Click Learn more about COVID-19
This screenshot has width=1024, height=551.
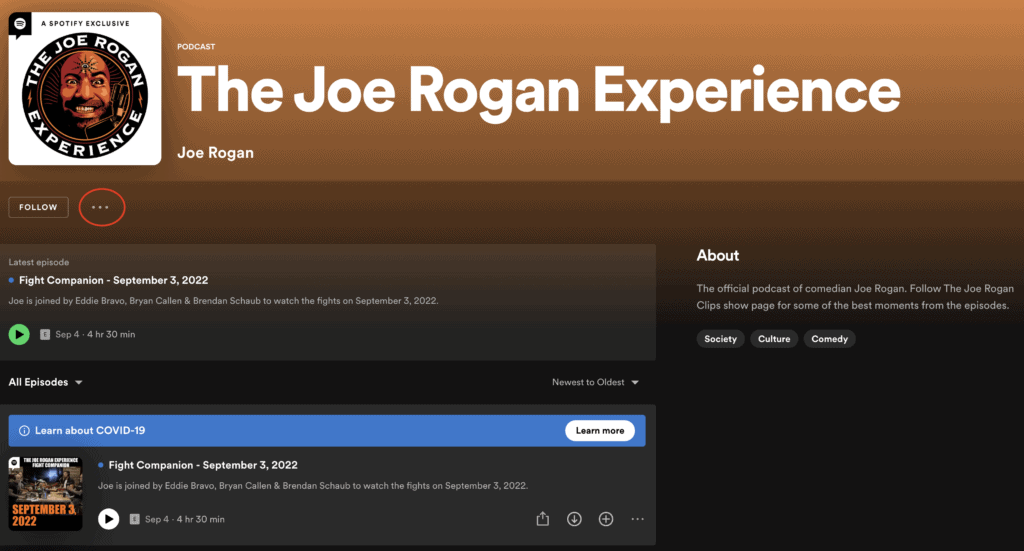(x=600, y=431)
